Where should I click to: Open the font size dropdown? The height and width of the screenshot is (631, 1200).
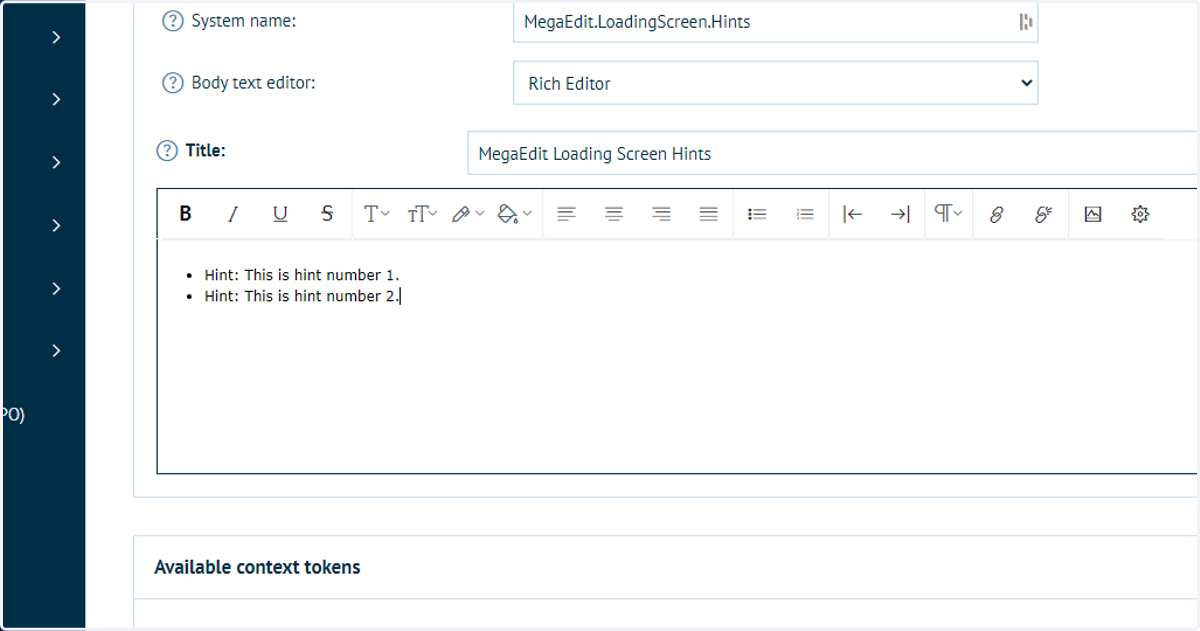[422, 213]
